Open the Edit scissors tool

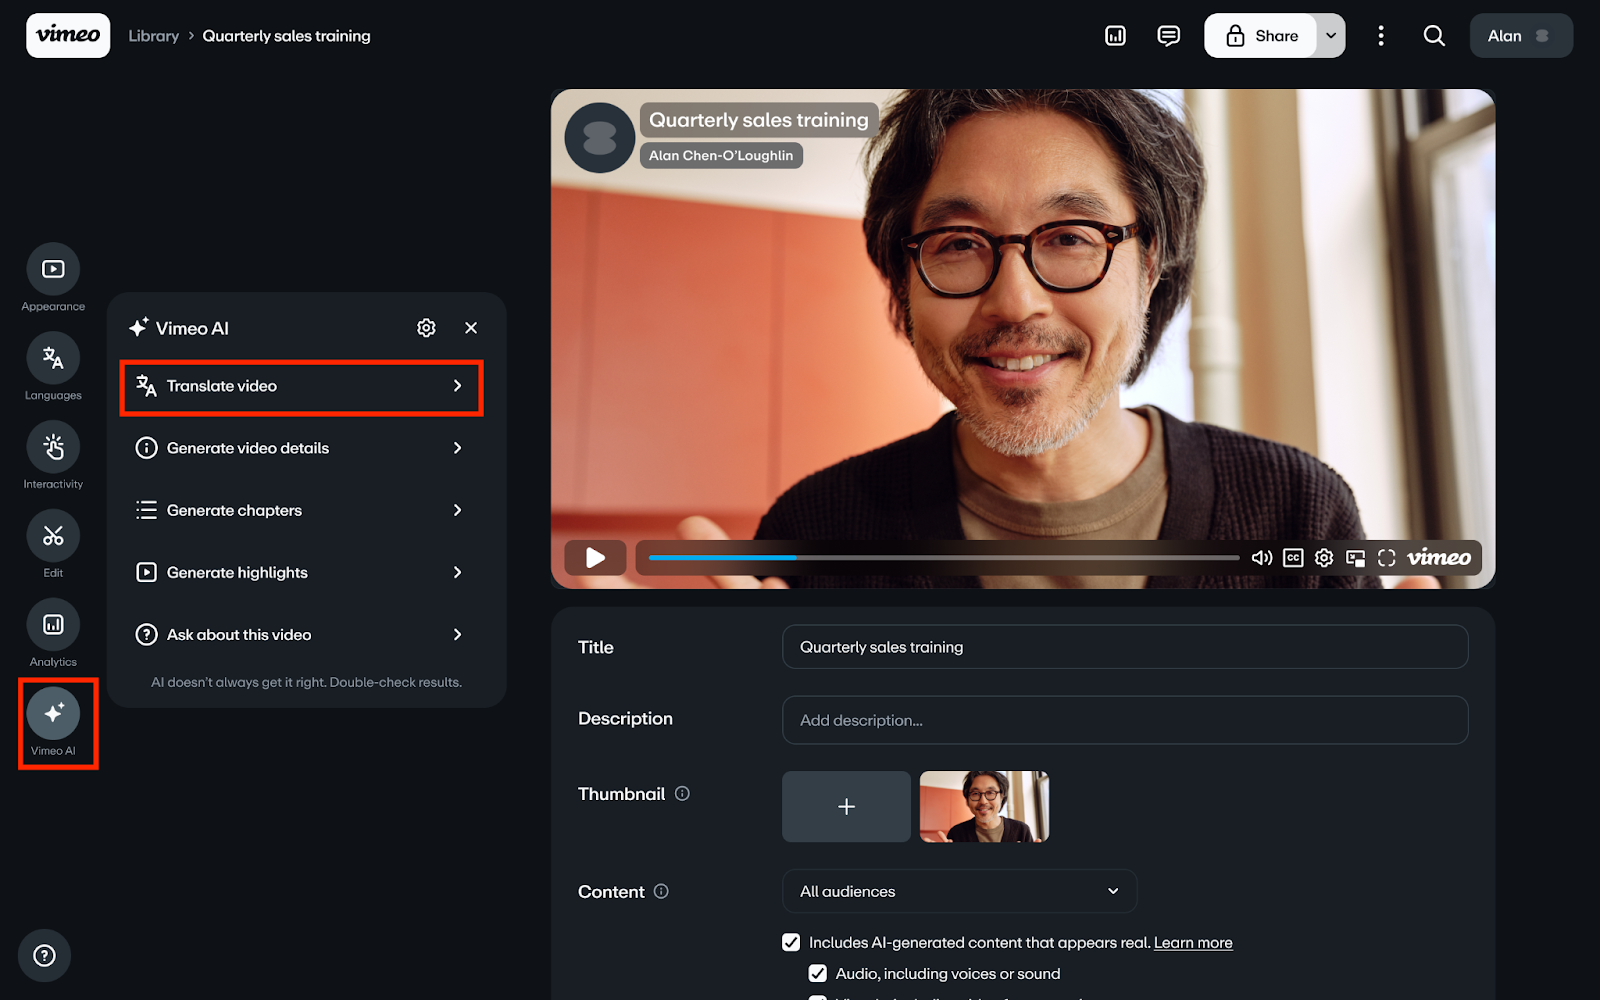click(x=53, y=537)
